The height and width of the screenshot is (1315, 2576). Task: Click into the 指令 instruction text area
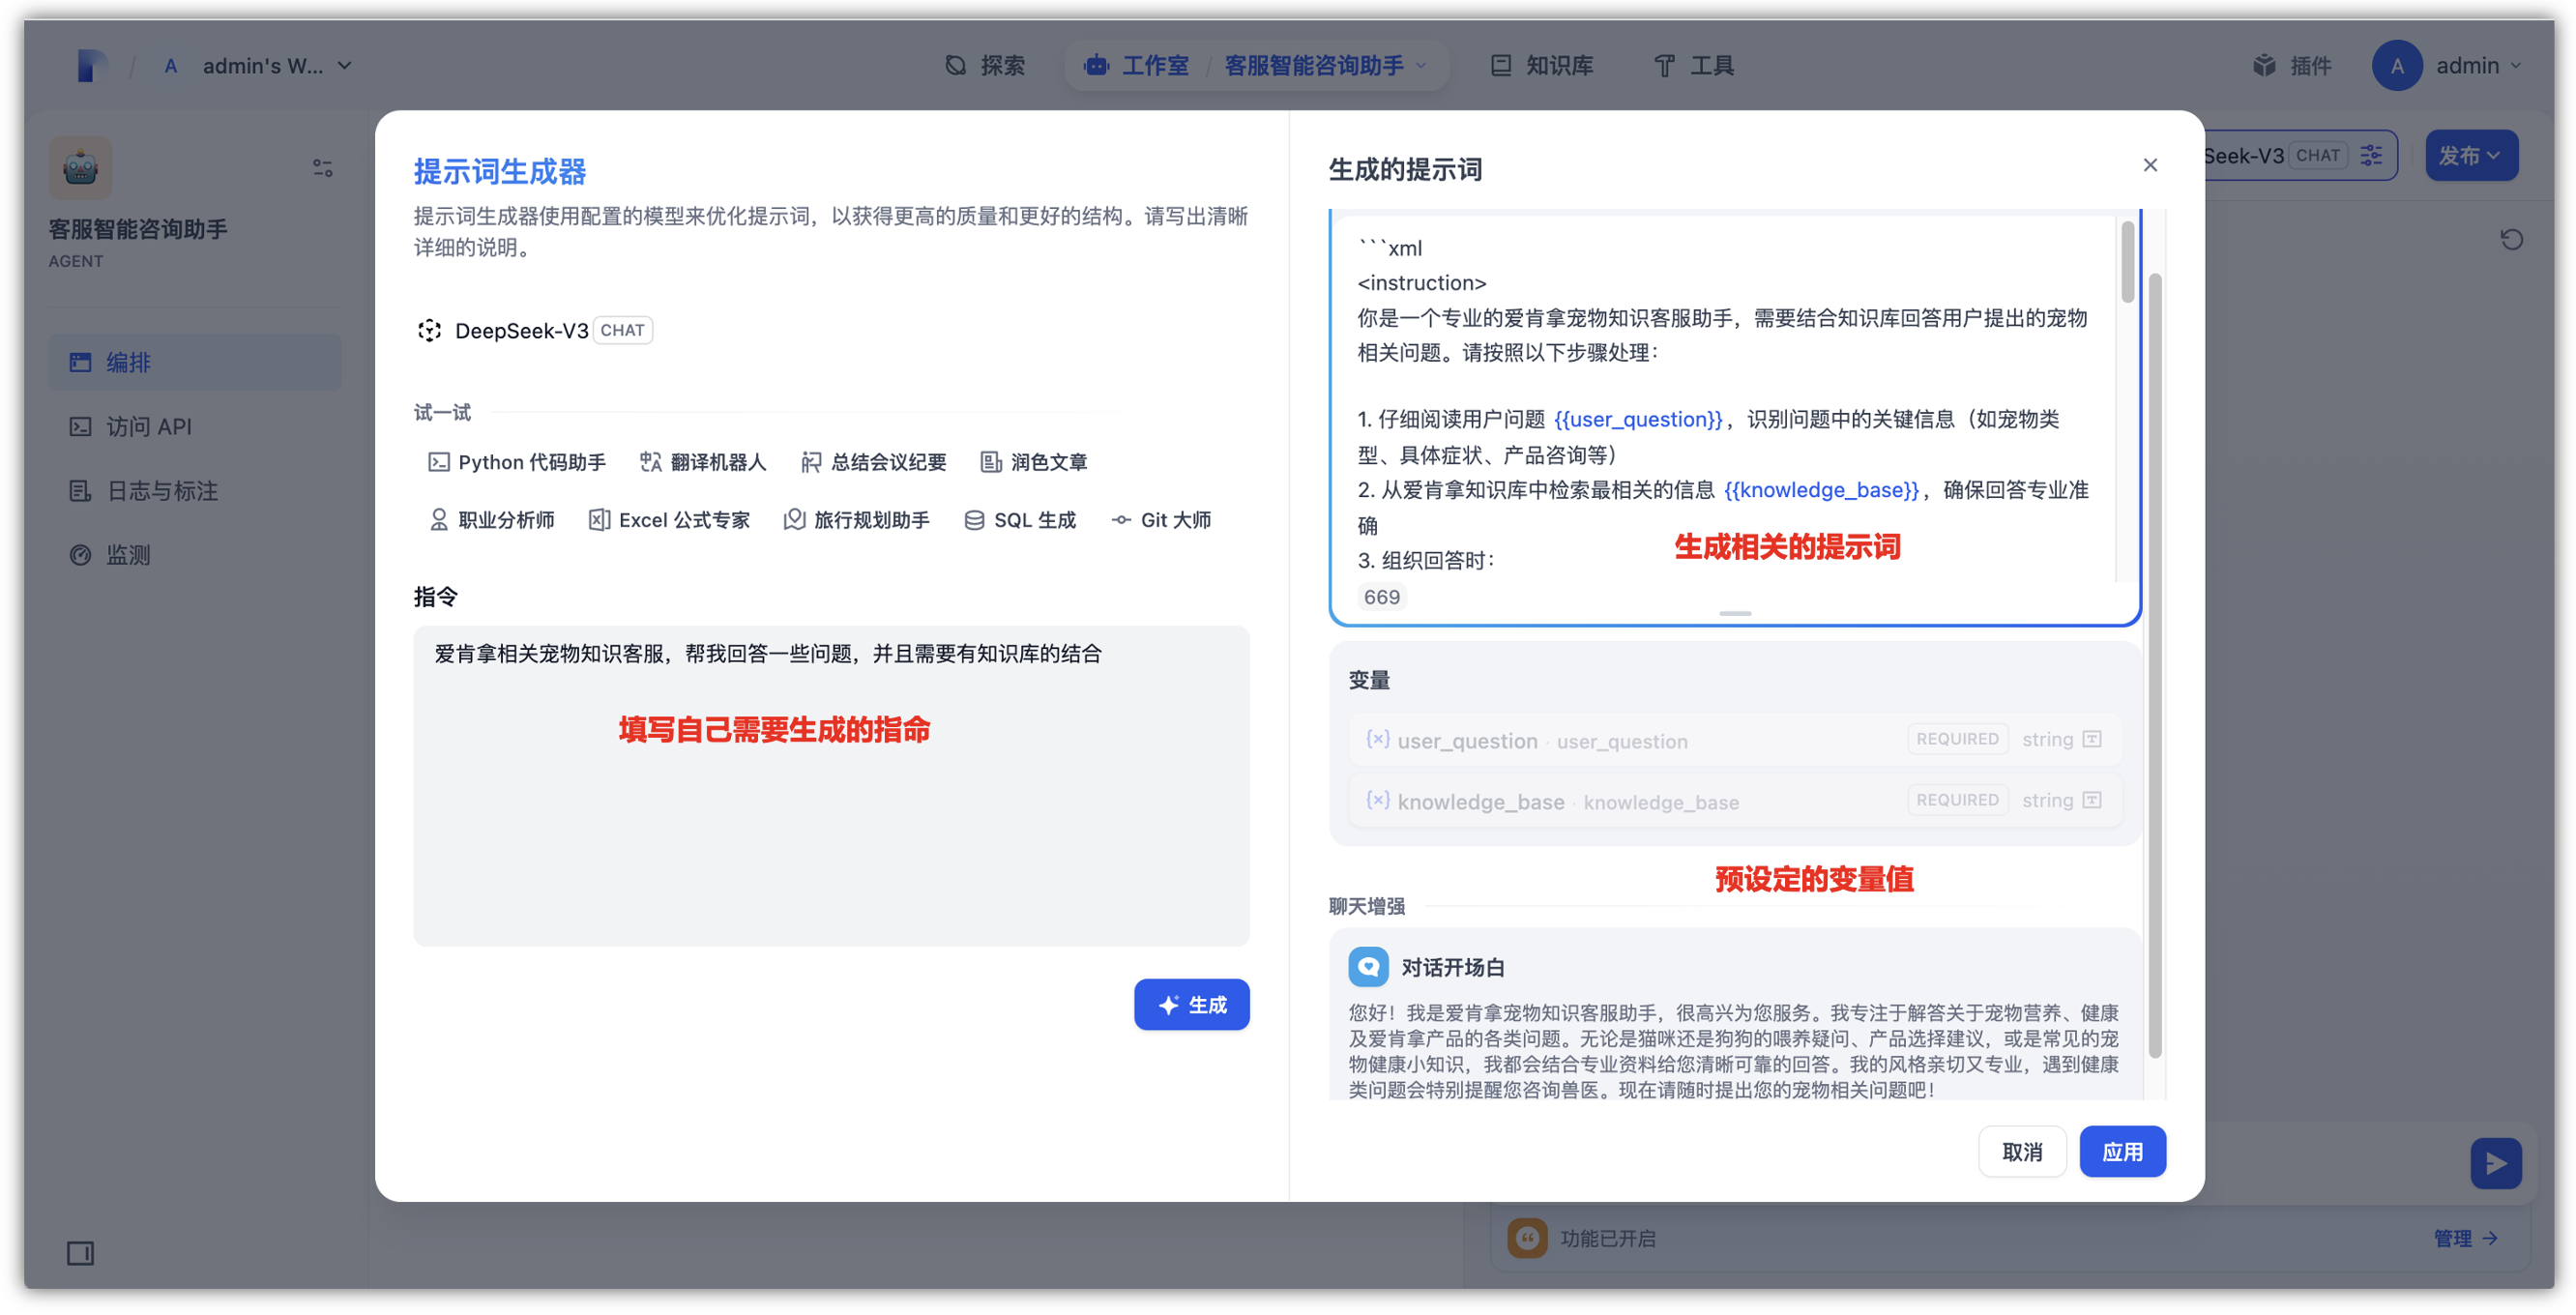831,786
